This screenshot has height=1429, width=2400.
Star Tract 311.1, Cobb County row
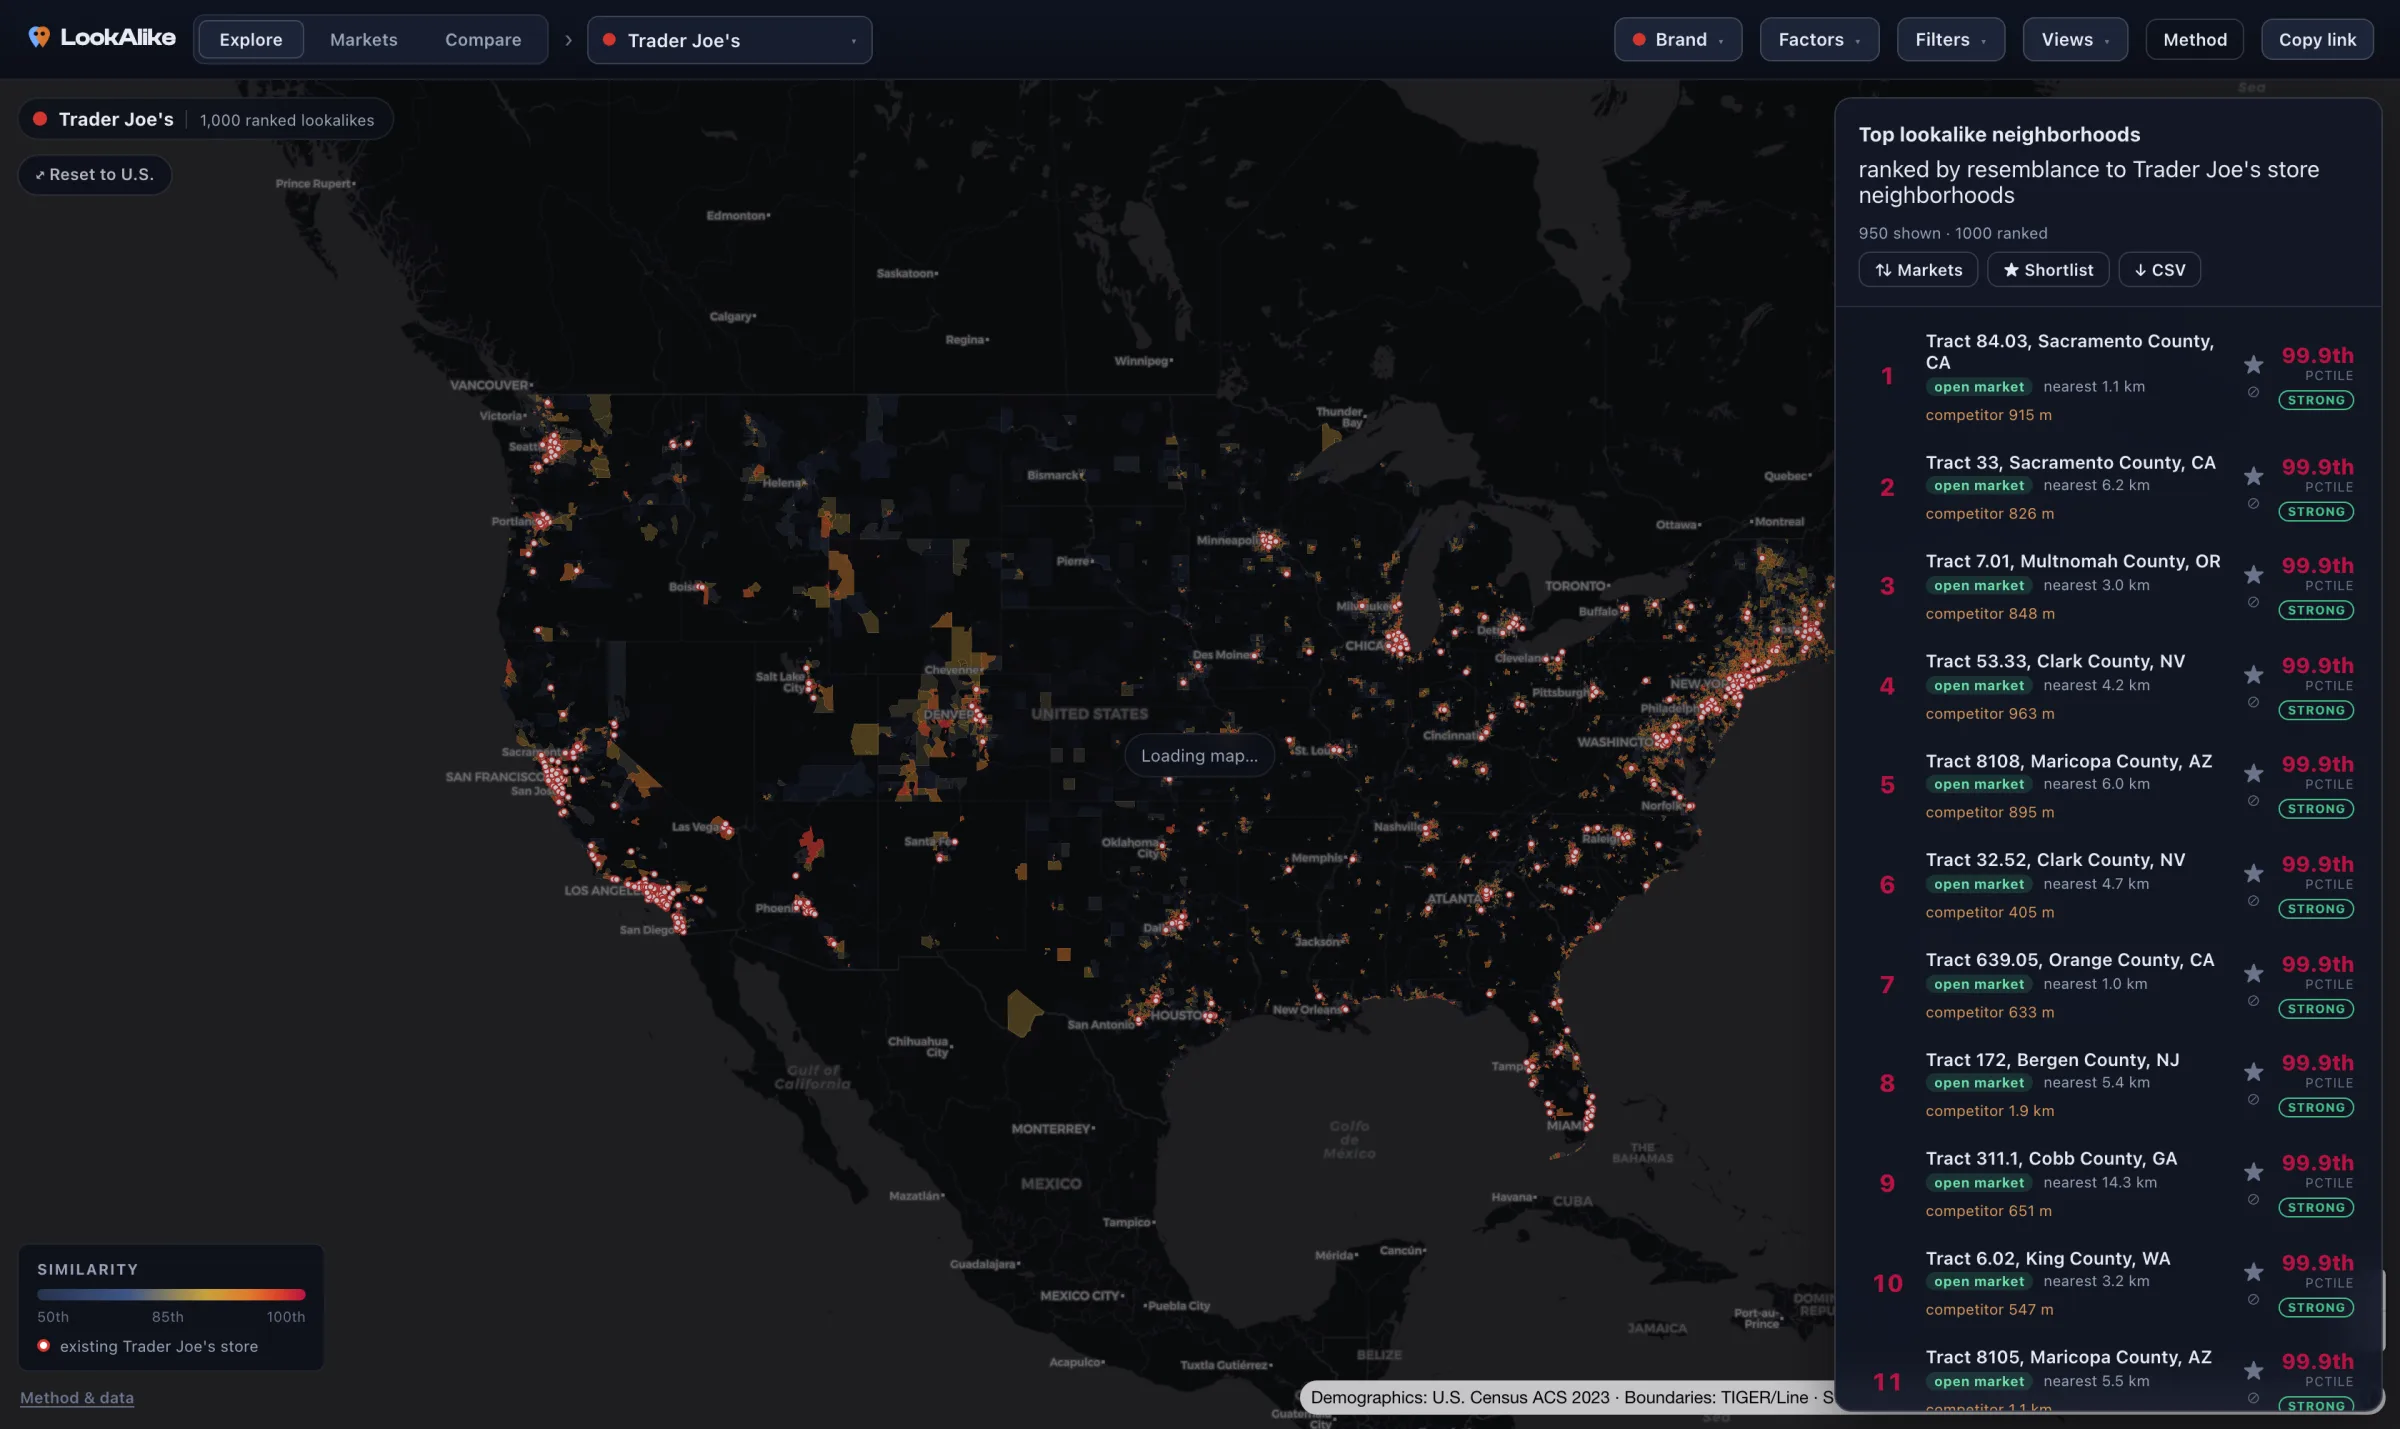[x=2253, y=1172]
